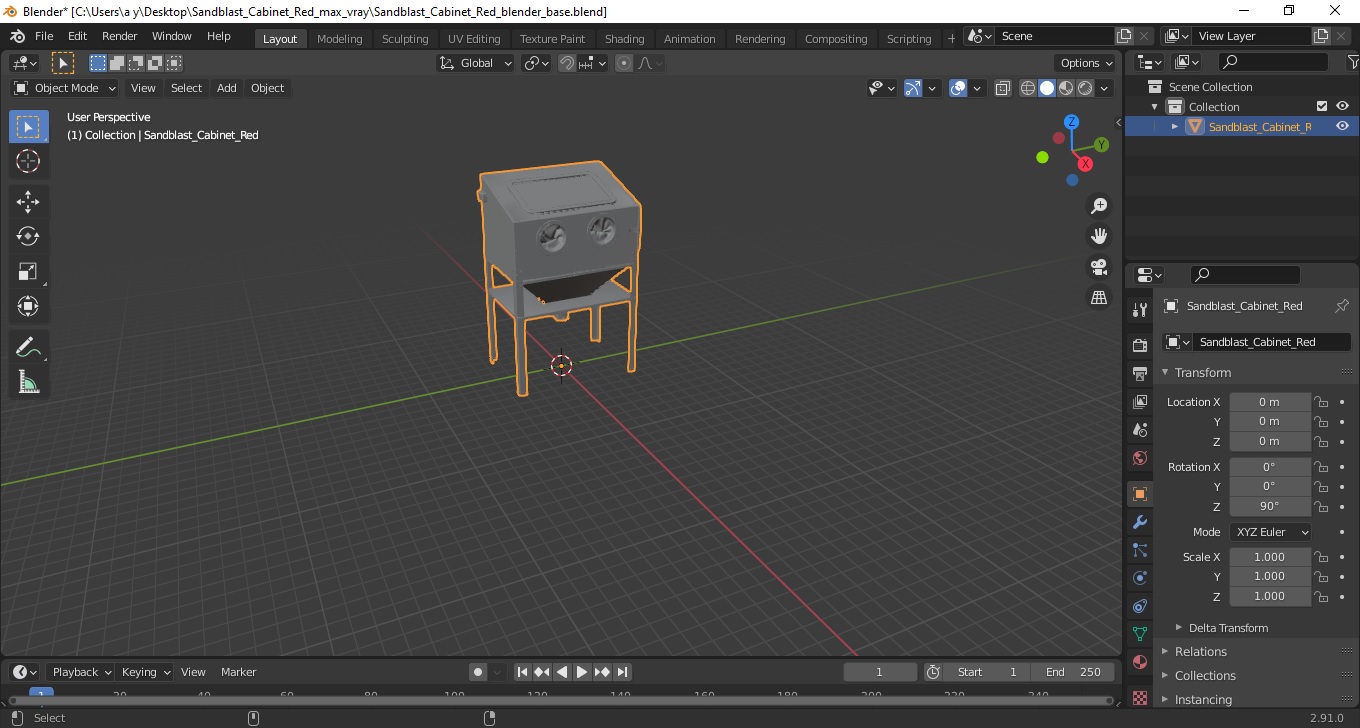Toggle camera view icon

tap(1099, 267)
